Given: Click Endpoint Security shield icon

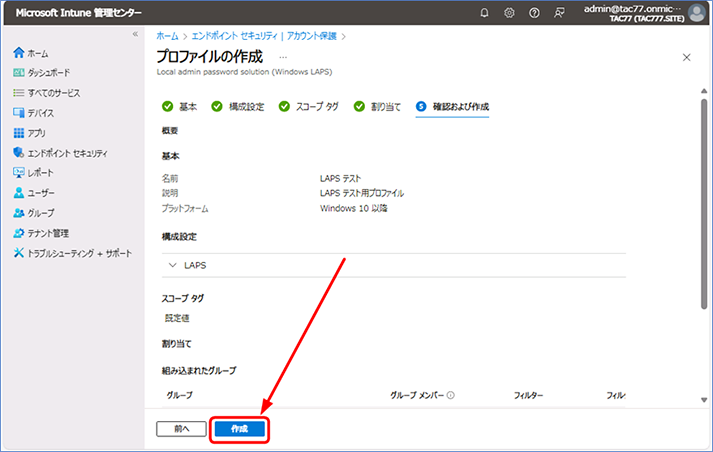Looking at the screenshot, I should [x=19, y=153].
